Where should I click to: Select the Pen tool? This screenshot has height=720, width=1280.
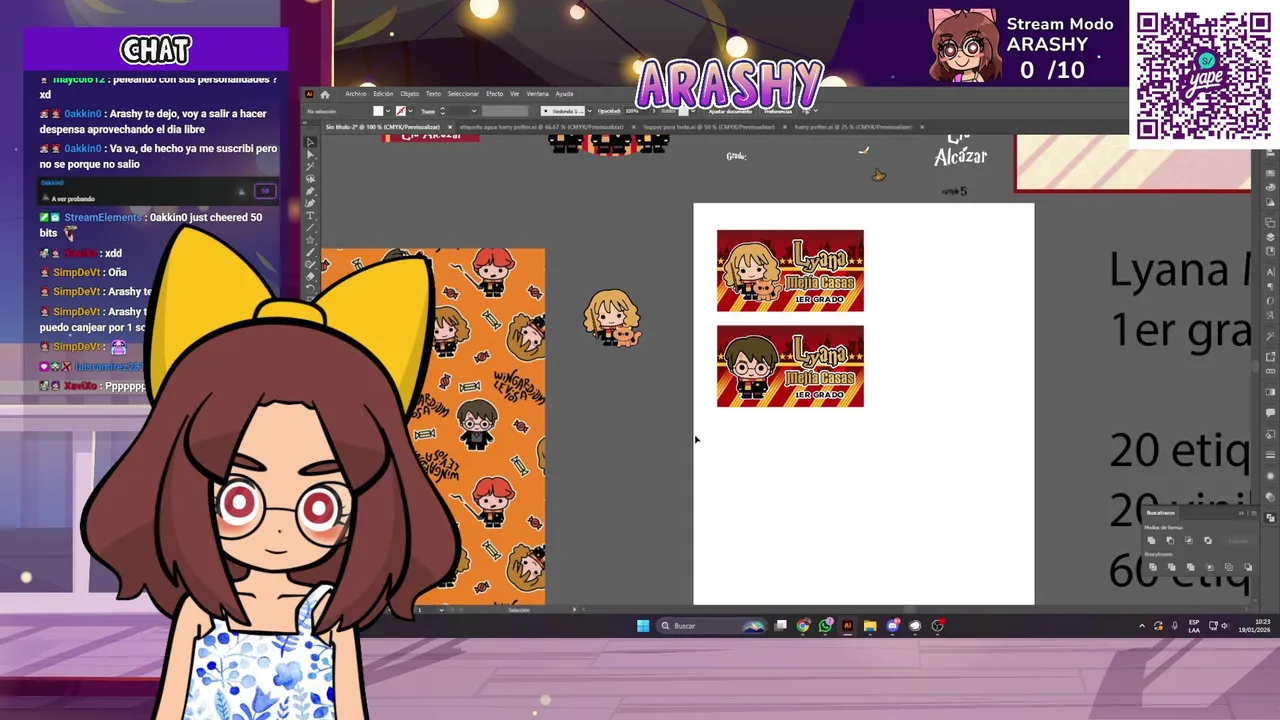pos(310,191)
